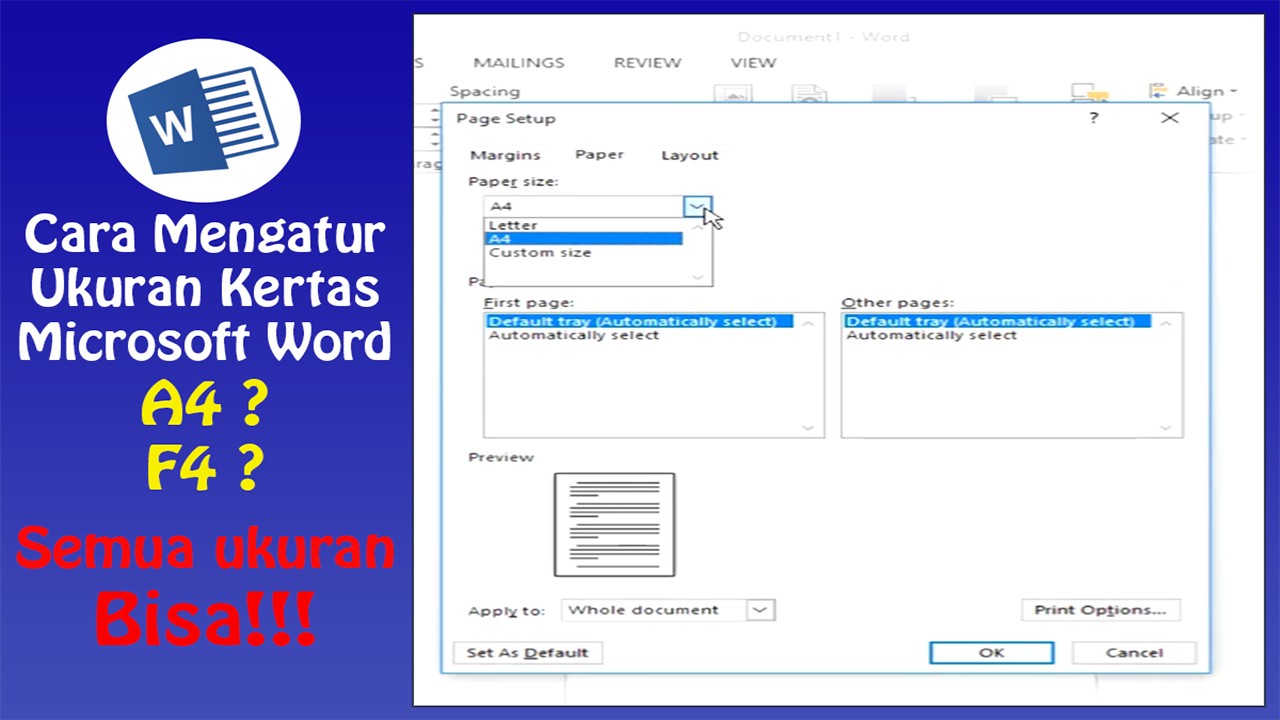
Task: Switch to the Margins tab
Action: pos(505,155)
